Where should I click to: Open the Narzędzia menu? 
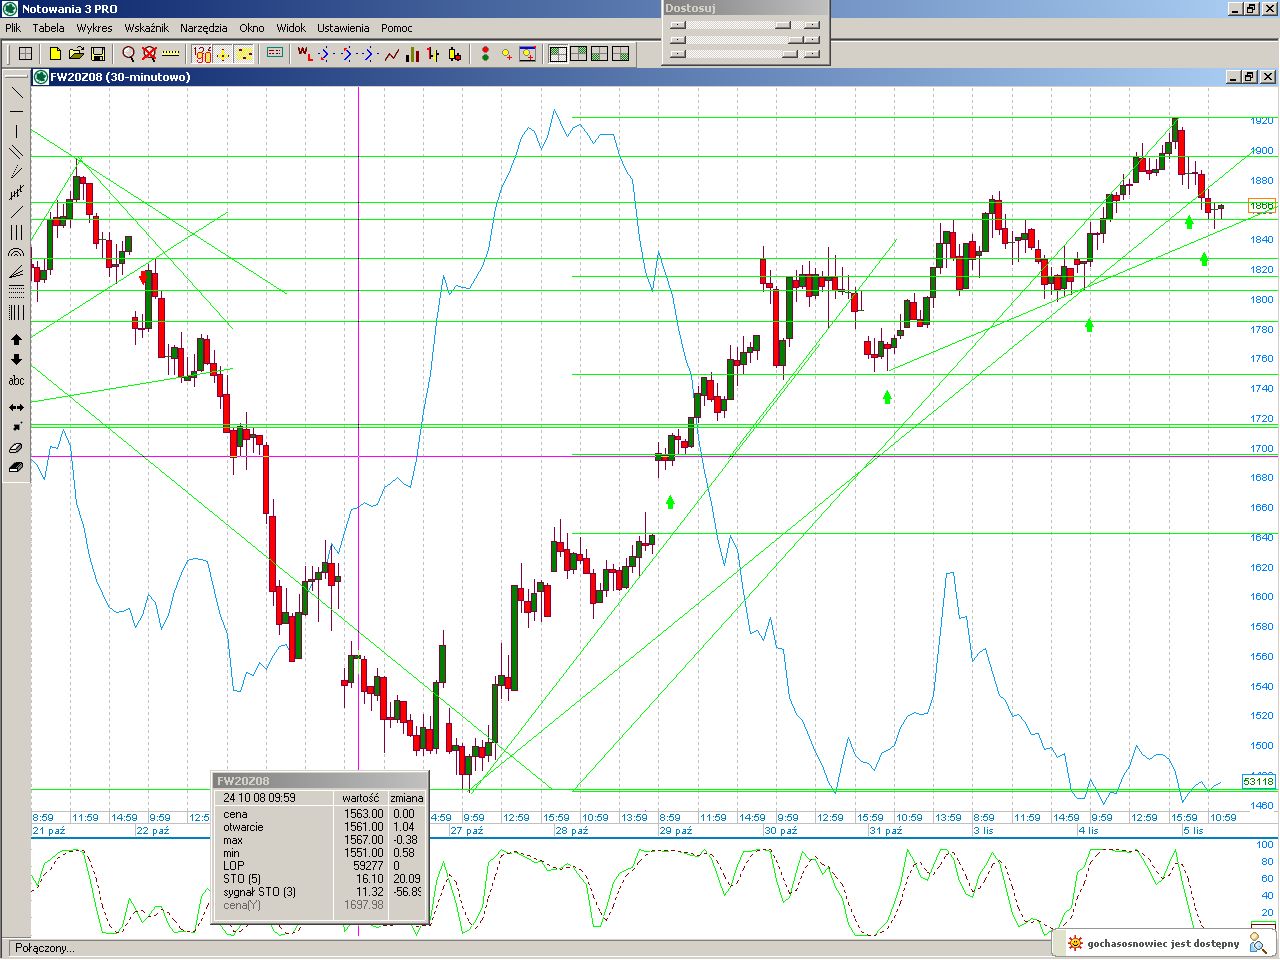point(203,28)
